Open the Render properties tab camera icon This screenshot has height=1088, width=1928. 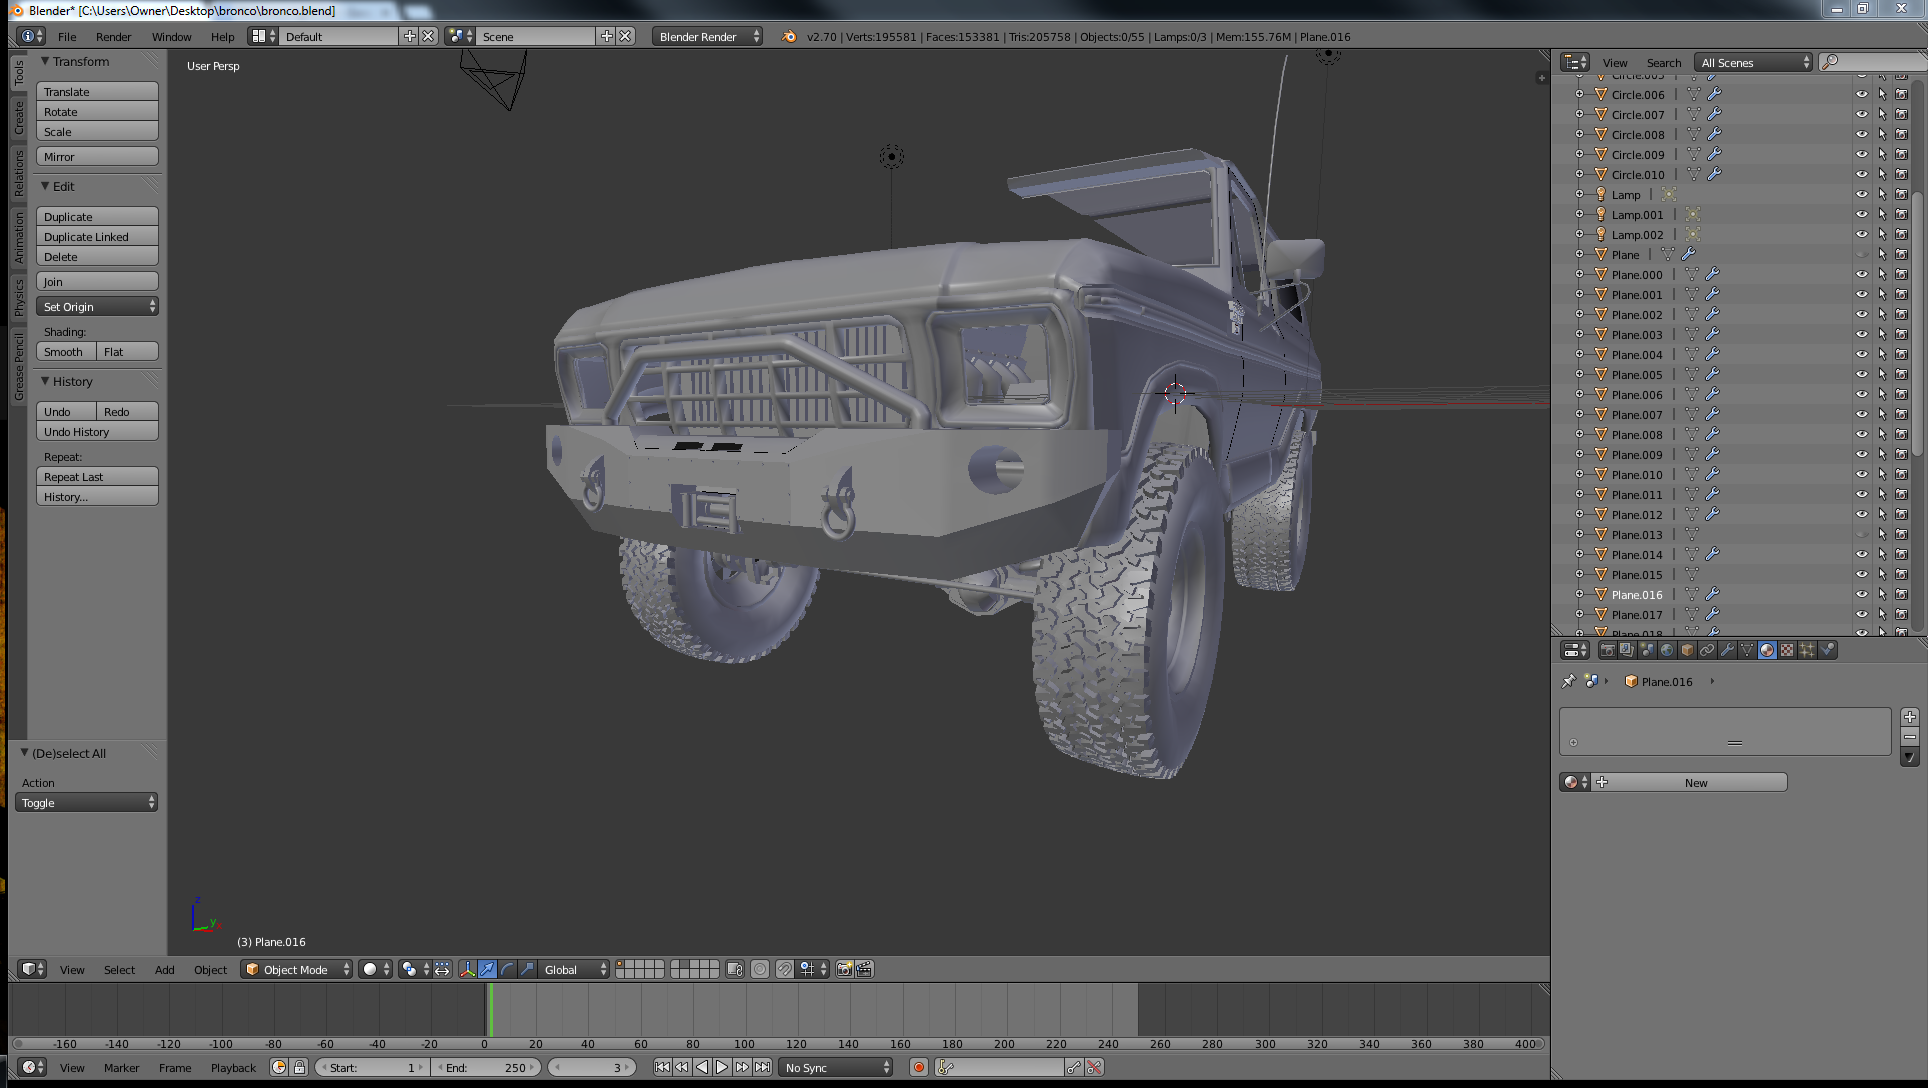(1607, 650)
